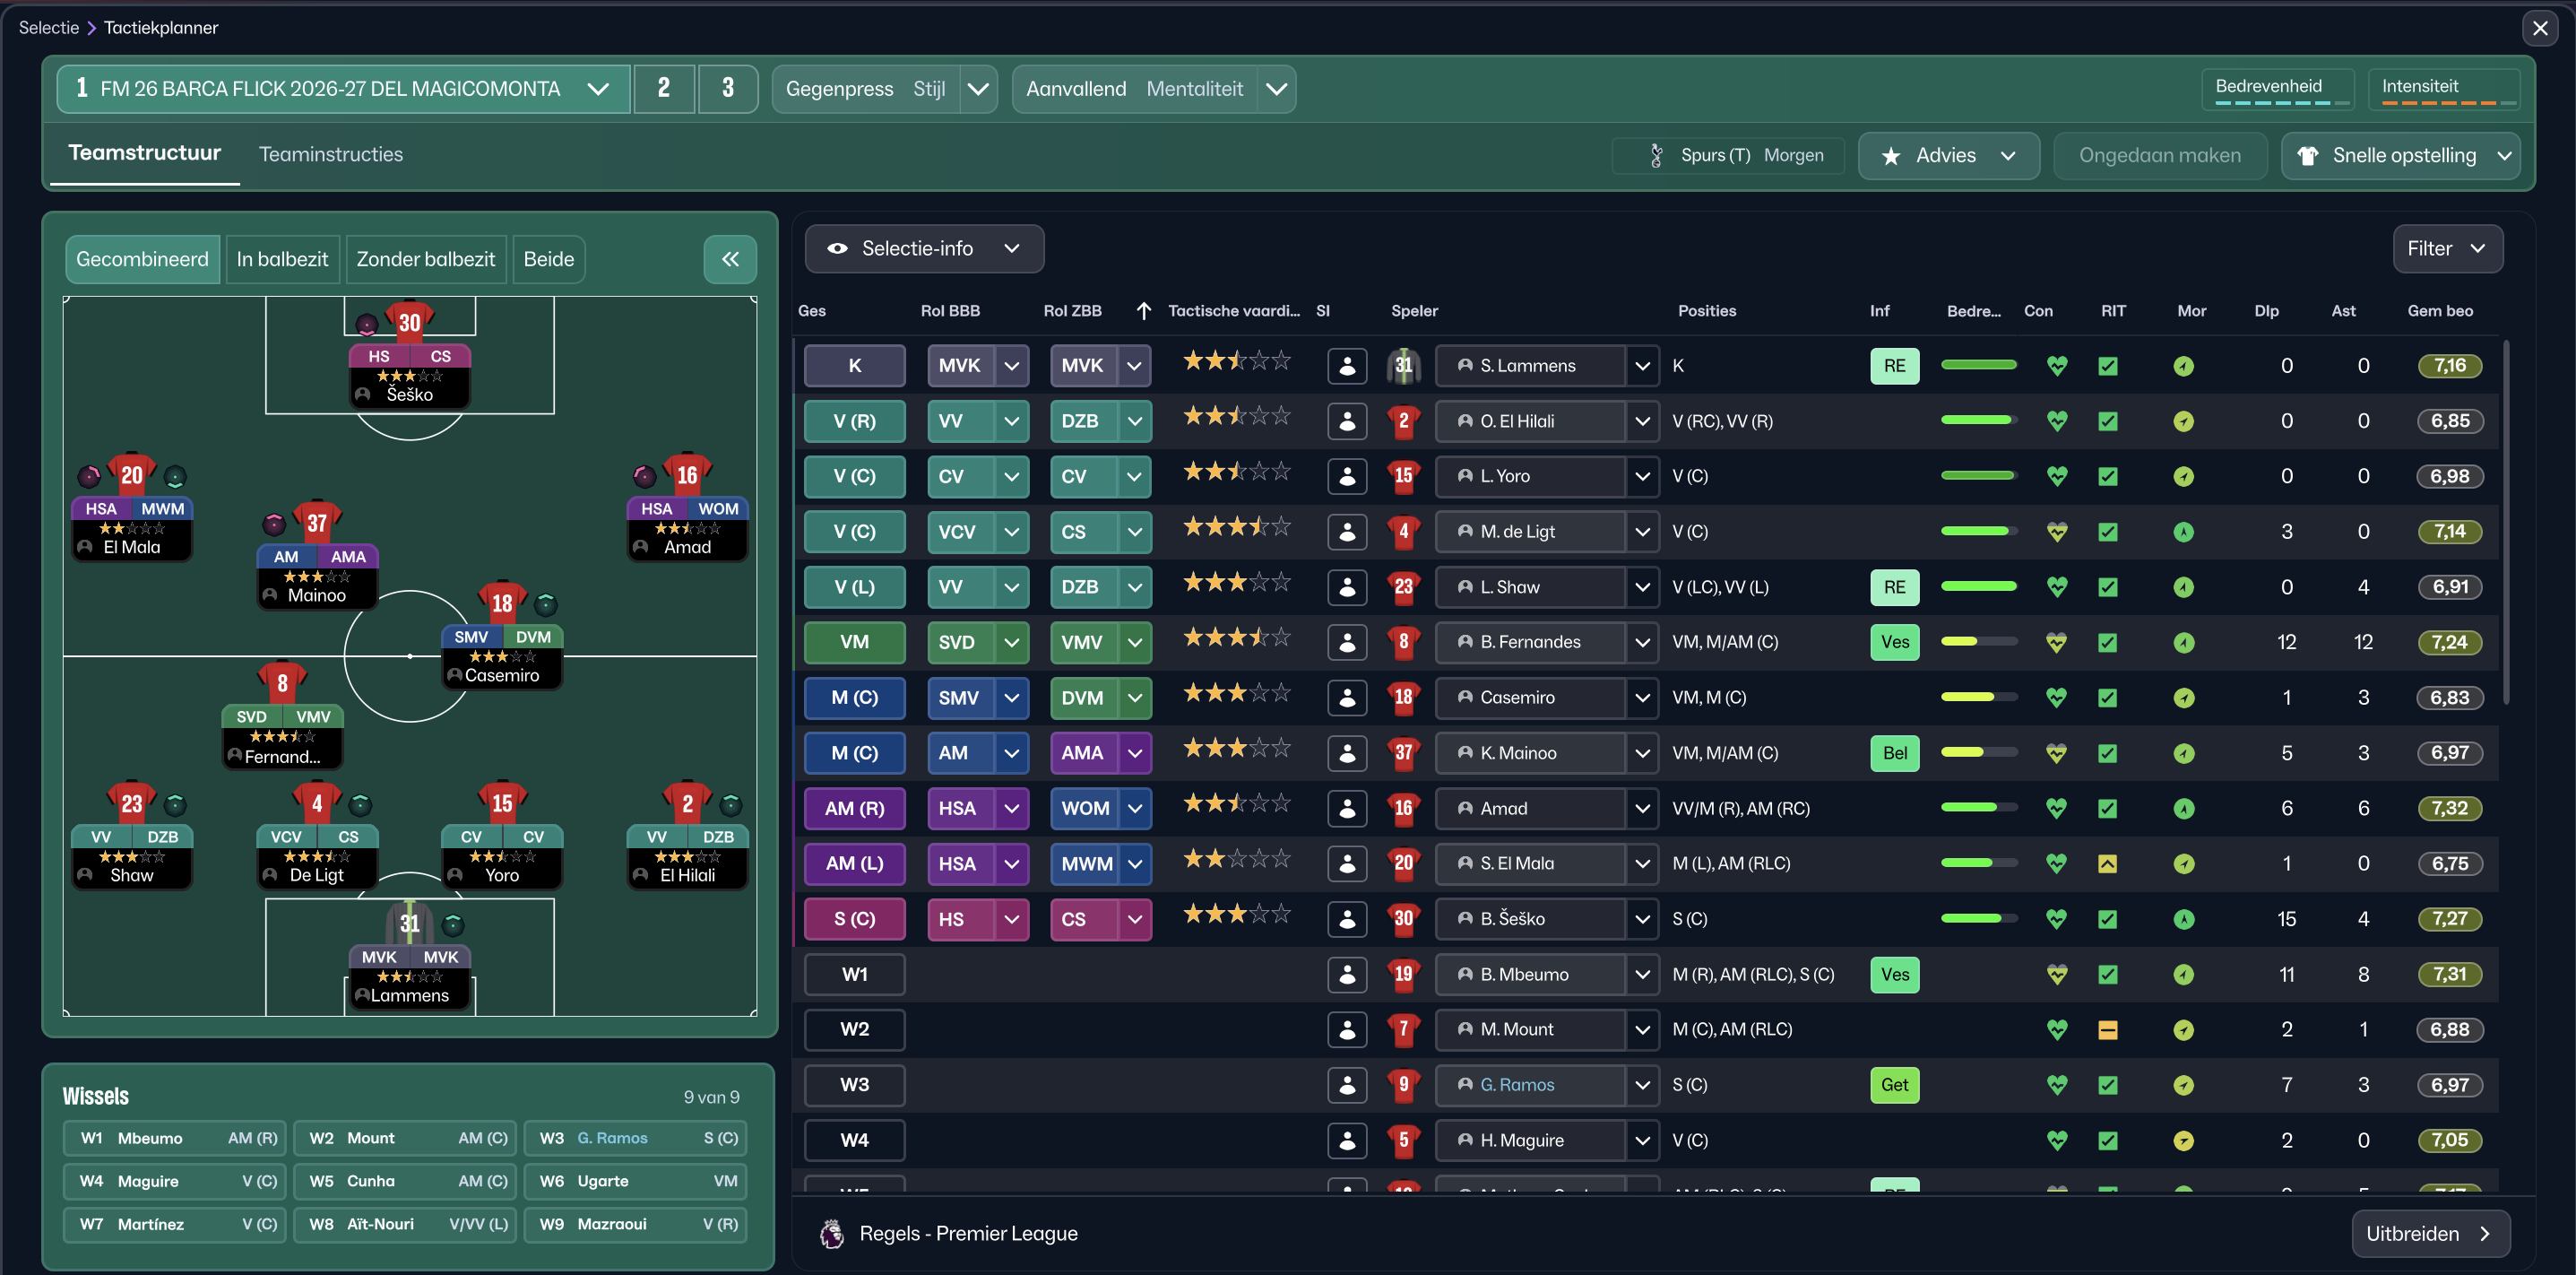The height and width of the screenshot is (1275, 2576).
Task: Click the player info icon for M. Mount
Action: 1347,1029
